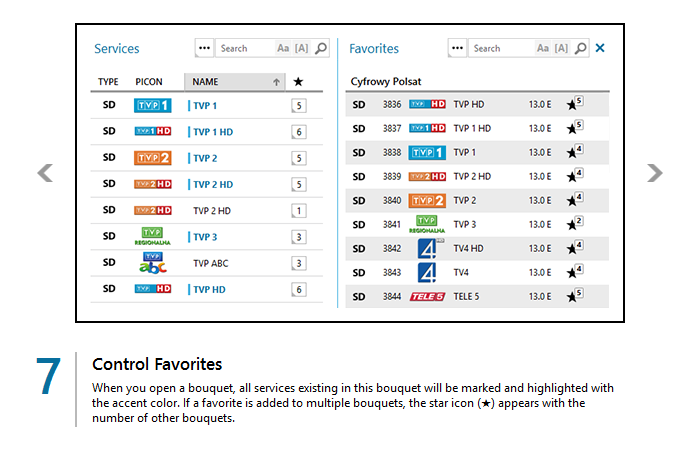The width and height of the screenshot is (700, 450).
Task: Go to the previous slide arrow
Action: [45, 173]
